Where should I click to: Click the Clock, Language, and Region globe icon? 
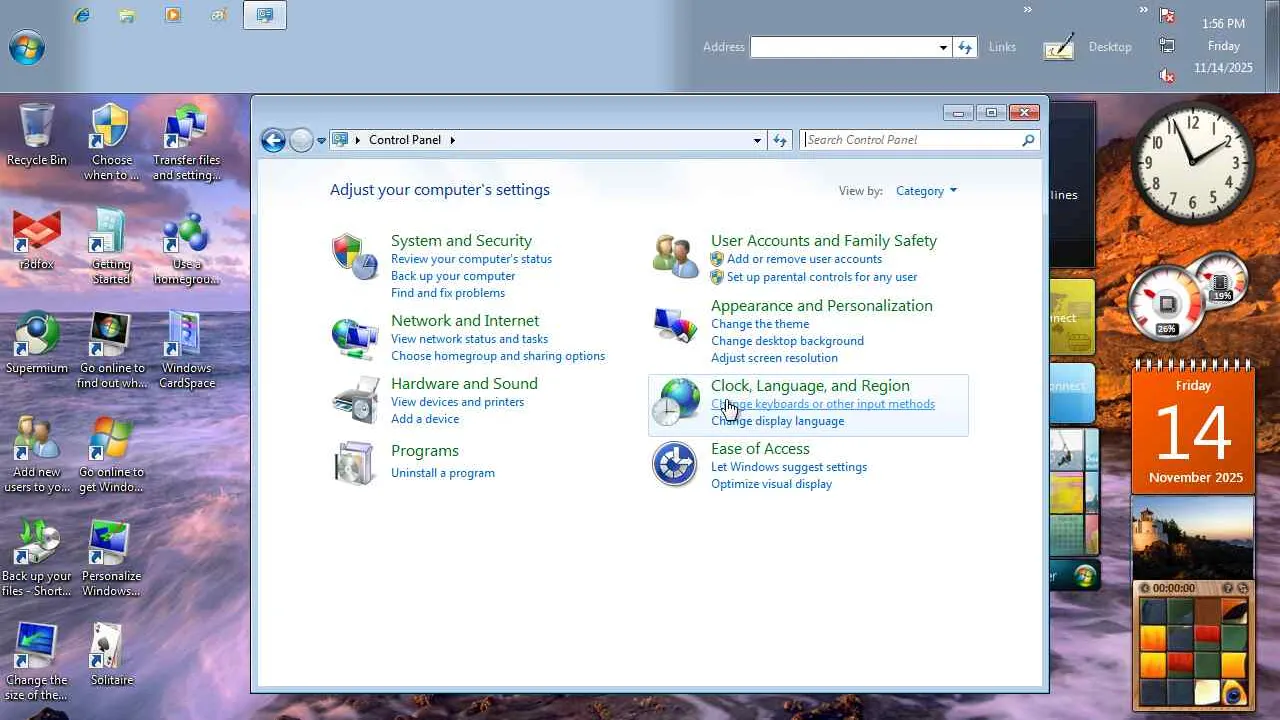coord(675,403)
